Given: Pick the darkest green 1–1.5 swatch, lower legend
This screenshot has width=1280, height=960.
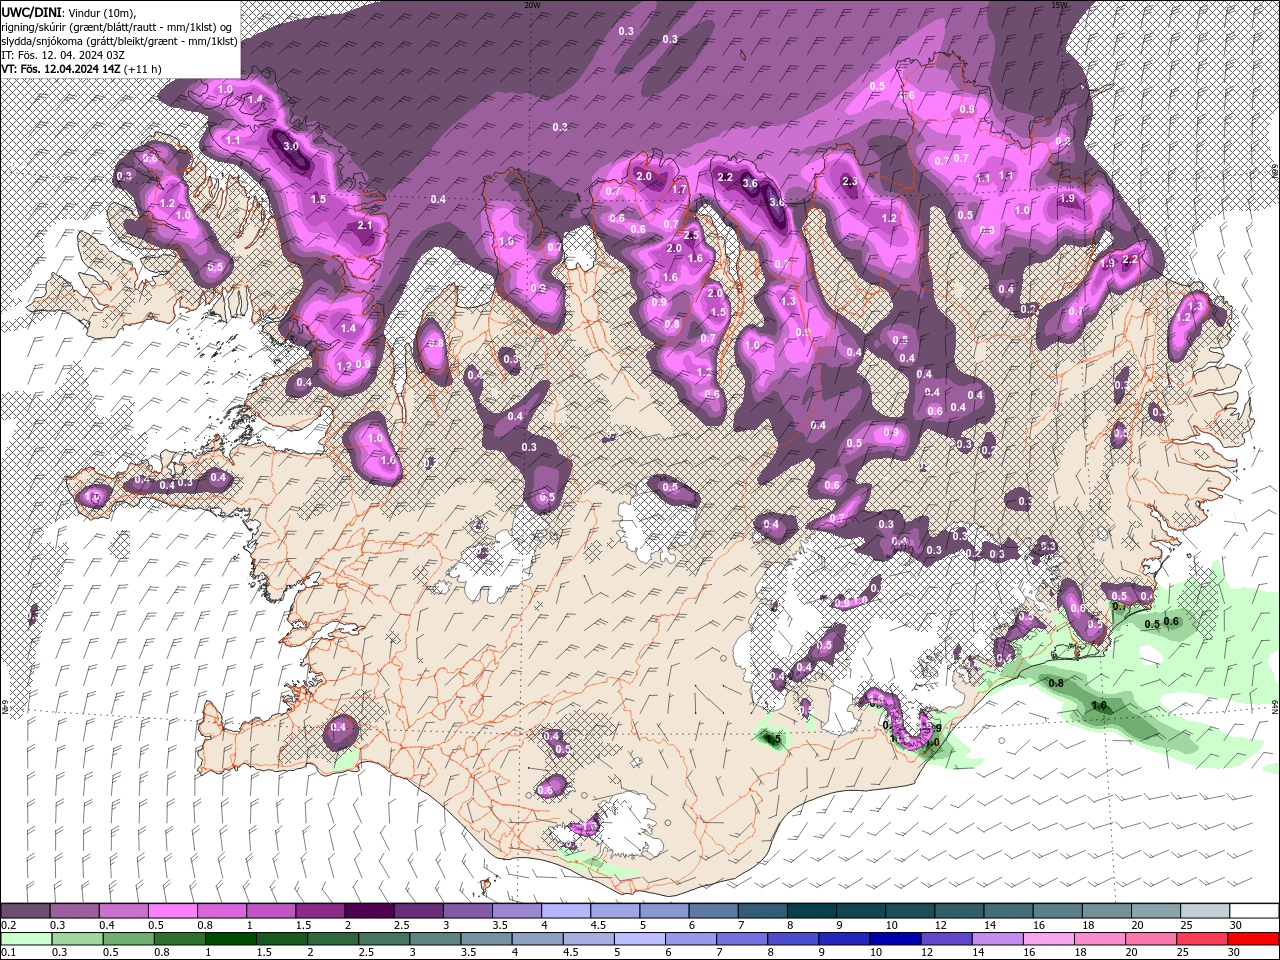Looking at the screenshot, I should coord(230,939).
